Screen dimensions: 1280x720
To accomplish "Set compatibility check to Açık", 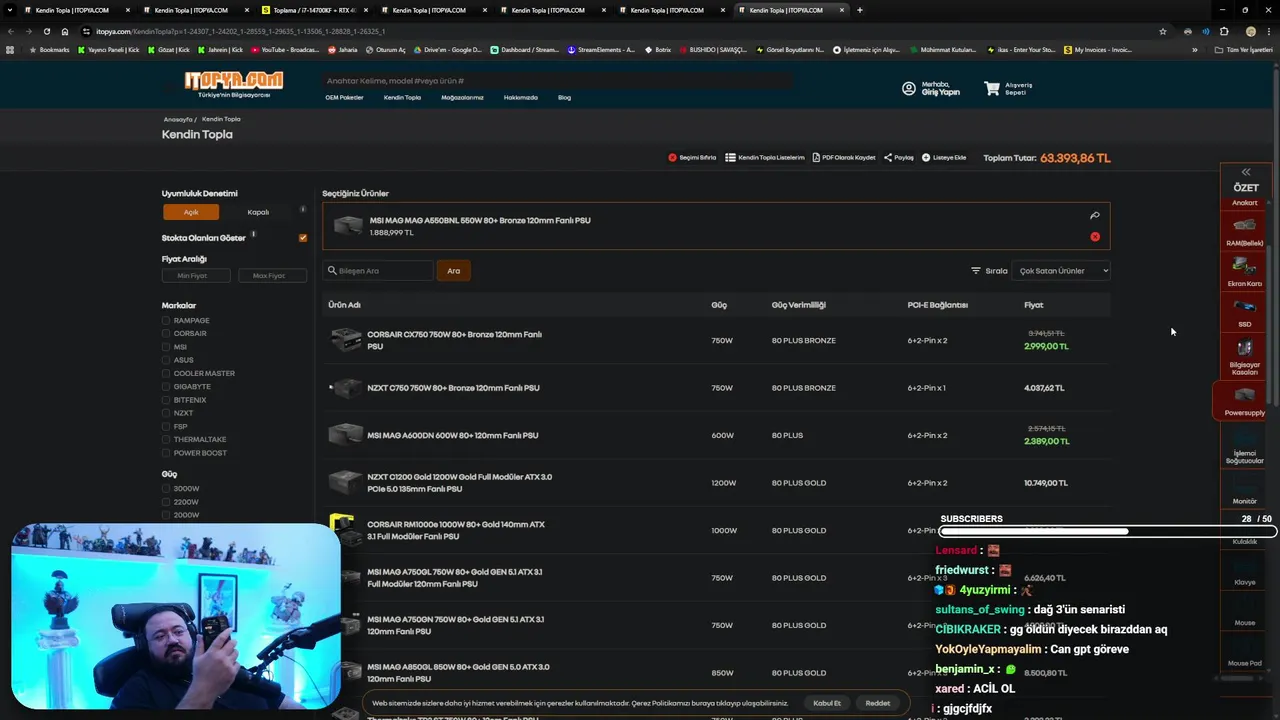I will click(x=191, y=212).
